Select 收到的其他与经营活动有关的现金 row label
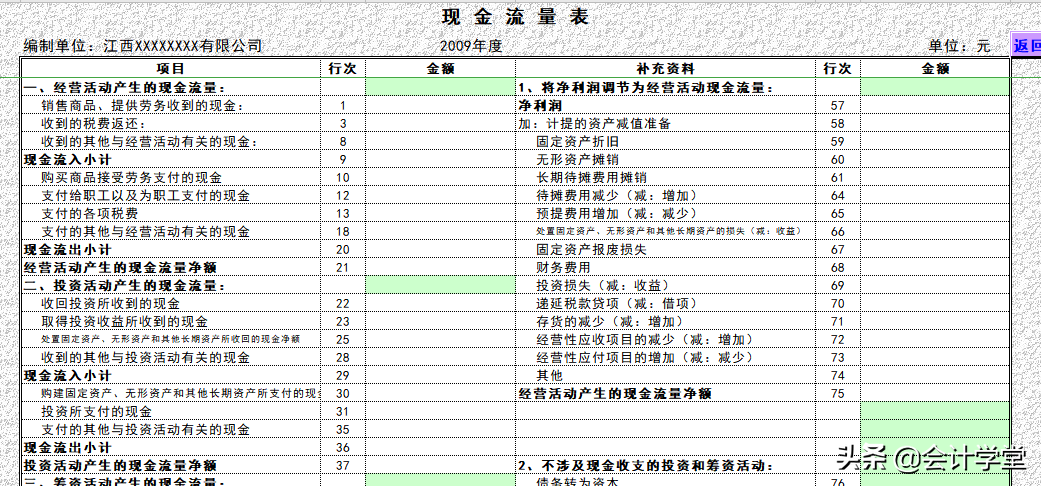Image resolution: width=1041 pixels, height=486 pixels. coord(149,141)
